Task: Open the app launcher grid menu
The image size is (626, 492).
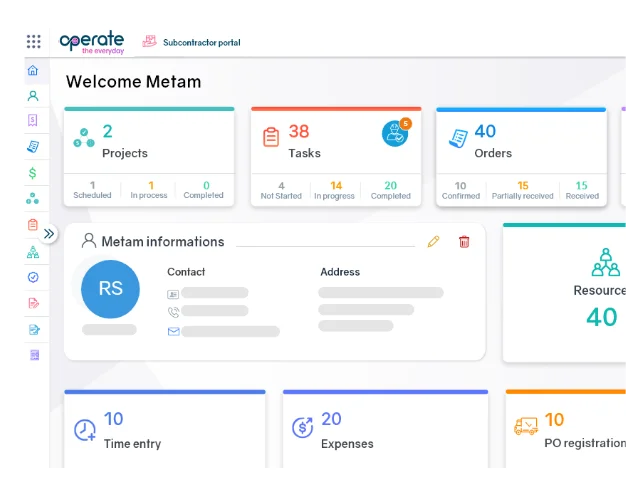Action: pos(34,42)
